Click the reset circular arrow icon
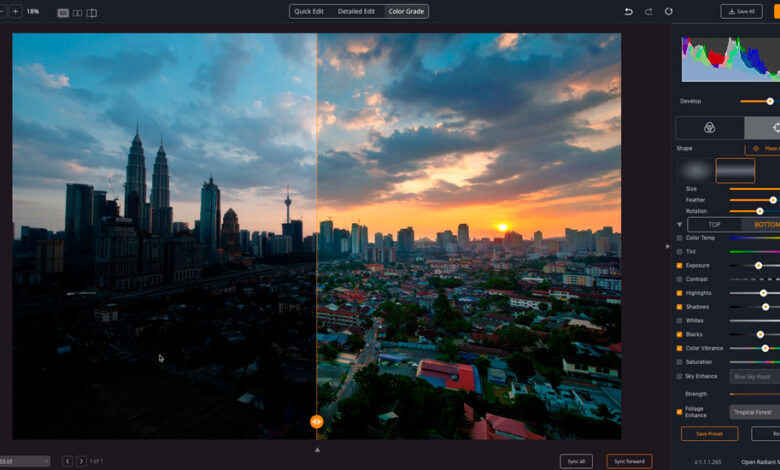Screen dimensions: 780x470 pyautogui.click(x=667, y=11)
